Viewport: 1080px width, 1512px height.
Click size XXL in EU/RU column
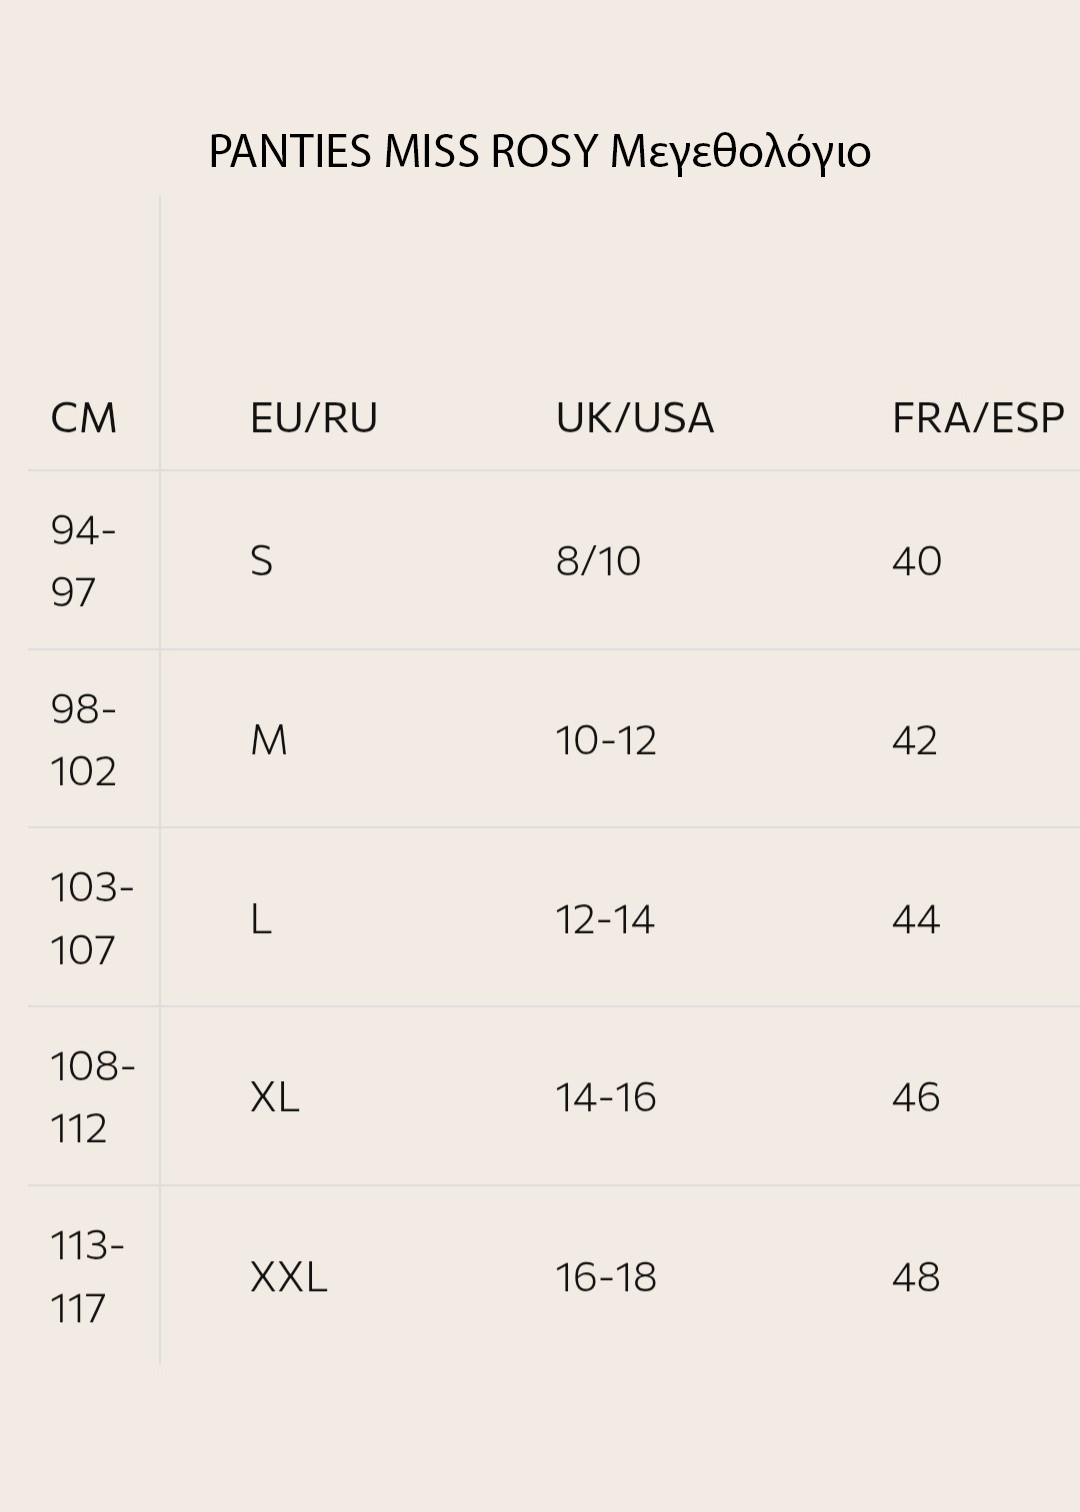tap(289, 1277)
